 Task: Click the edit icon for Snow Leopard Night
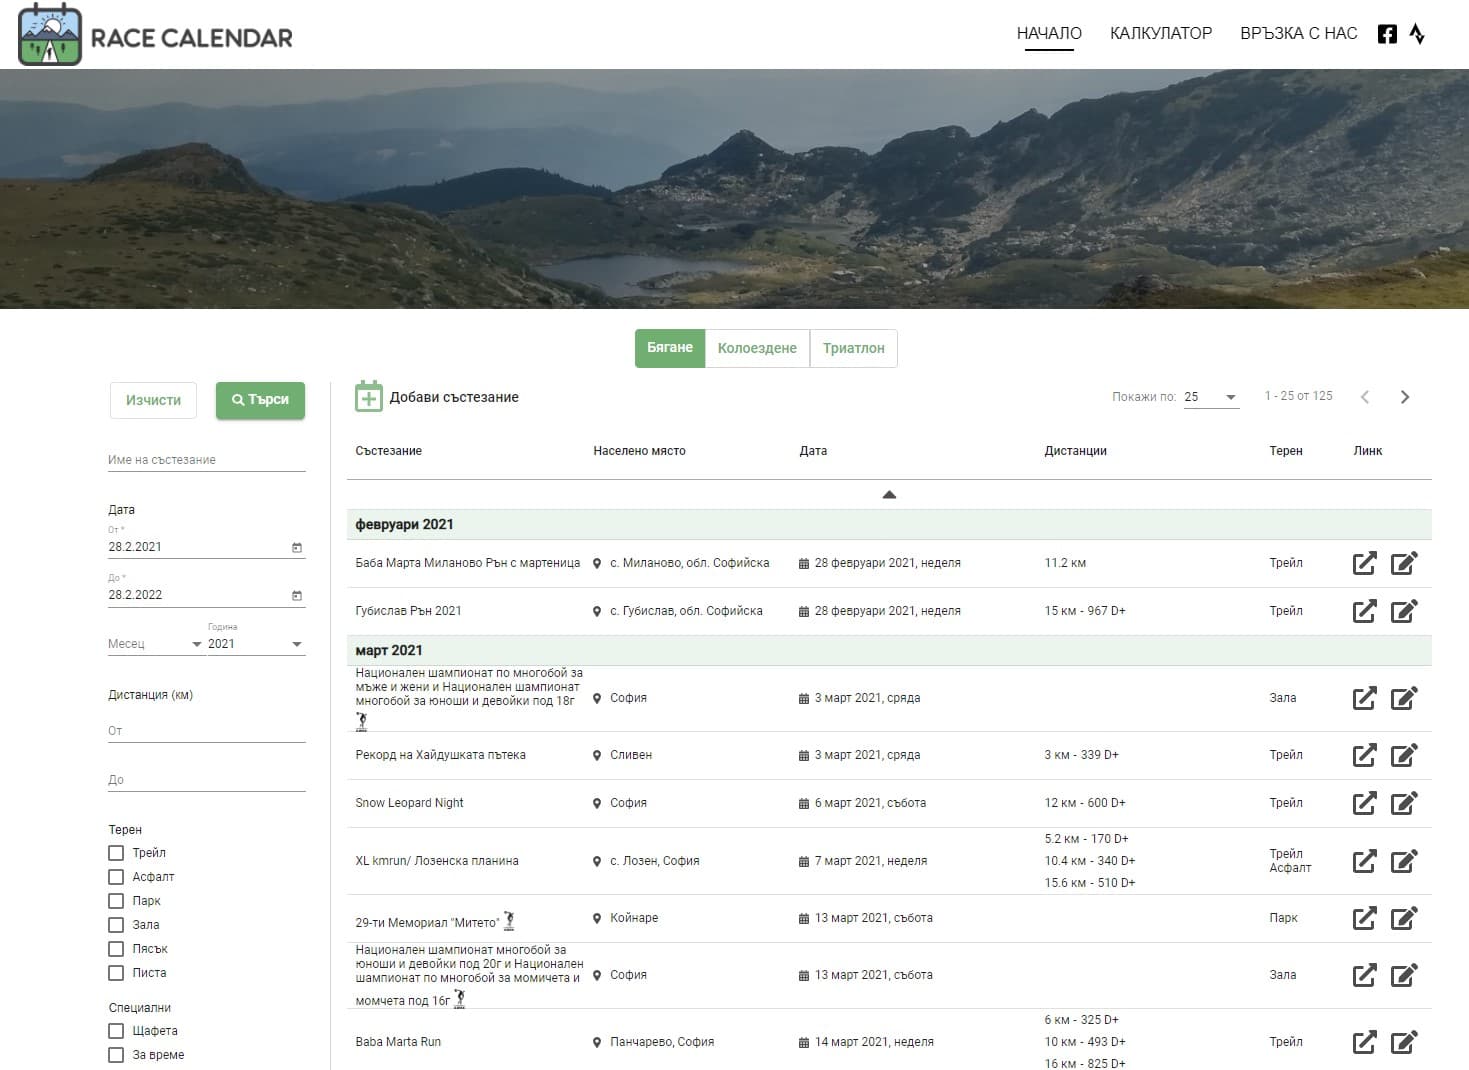coord(1406,803)
